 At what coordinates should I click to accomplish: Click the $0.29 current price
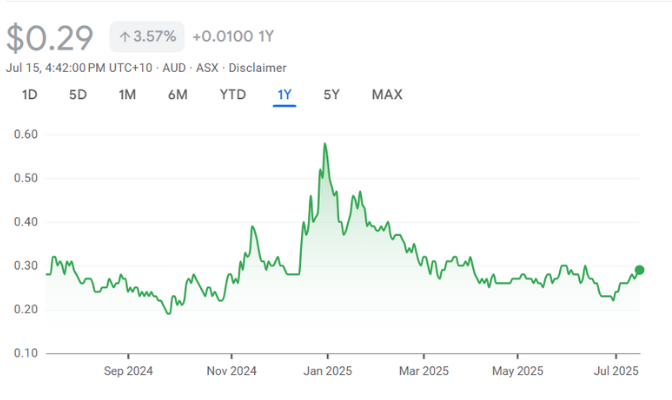tap(50, 37)
